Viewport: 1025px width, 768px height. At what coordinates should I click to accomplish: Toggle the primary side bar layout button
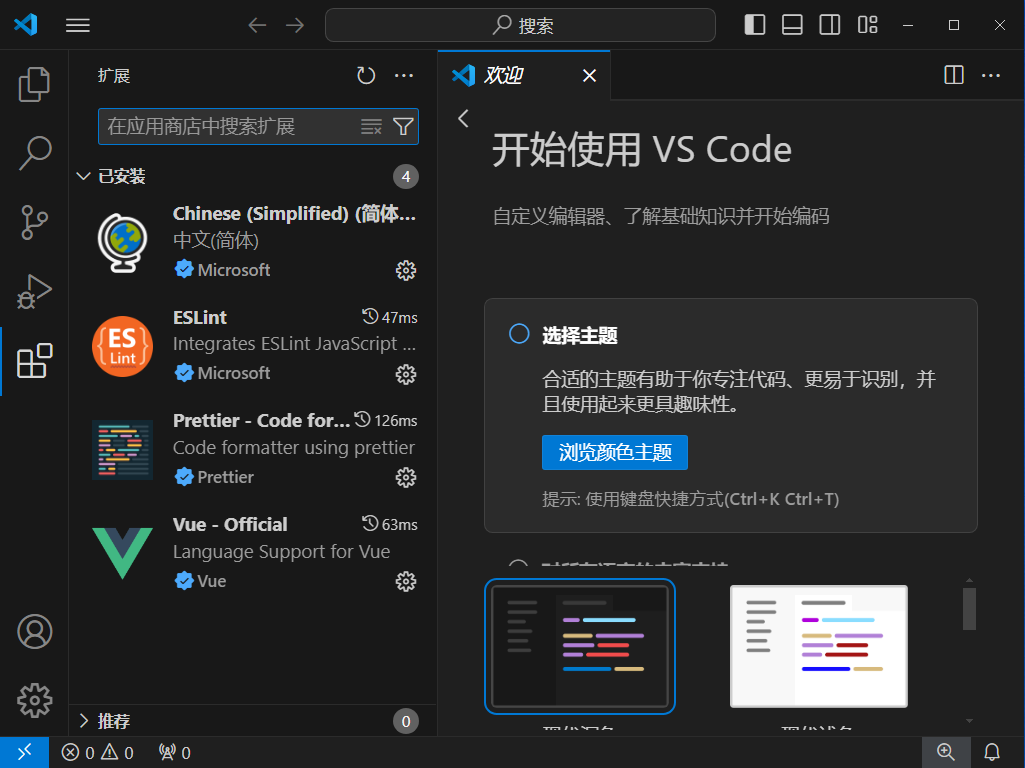point(755,25)
